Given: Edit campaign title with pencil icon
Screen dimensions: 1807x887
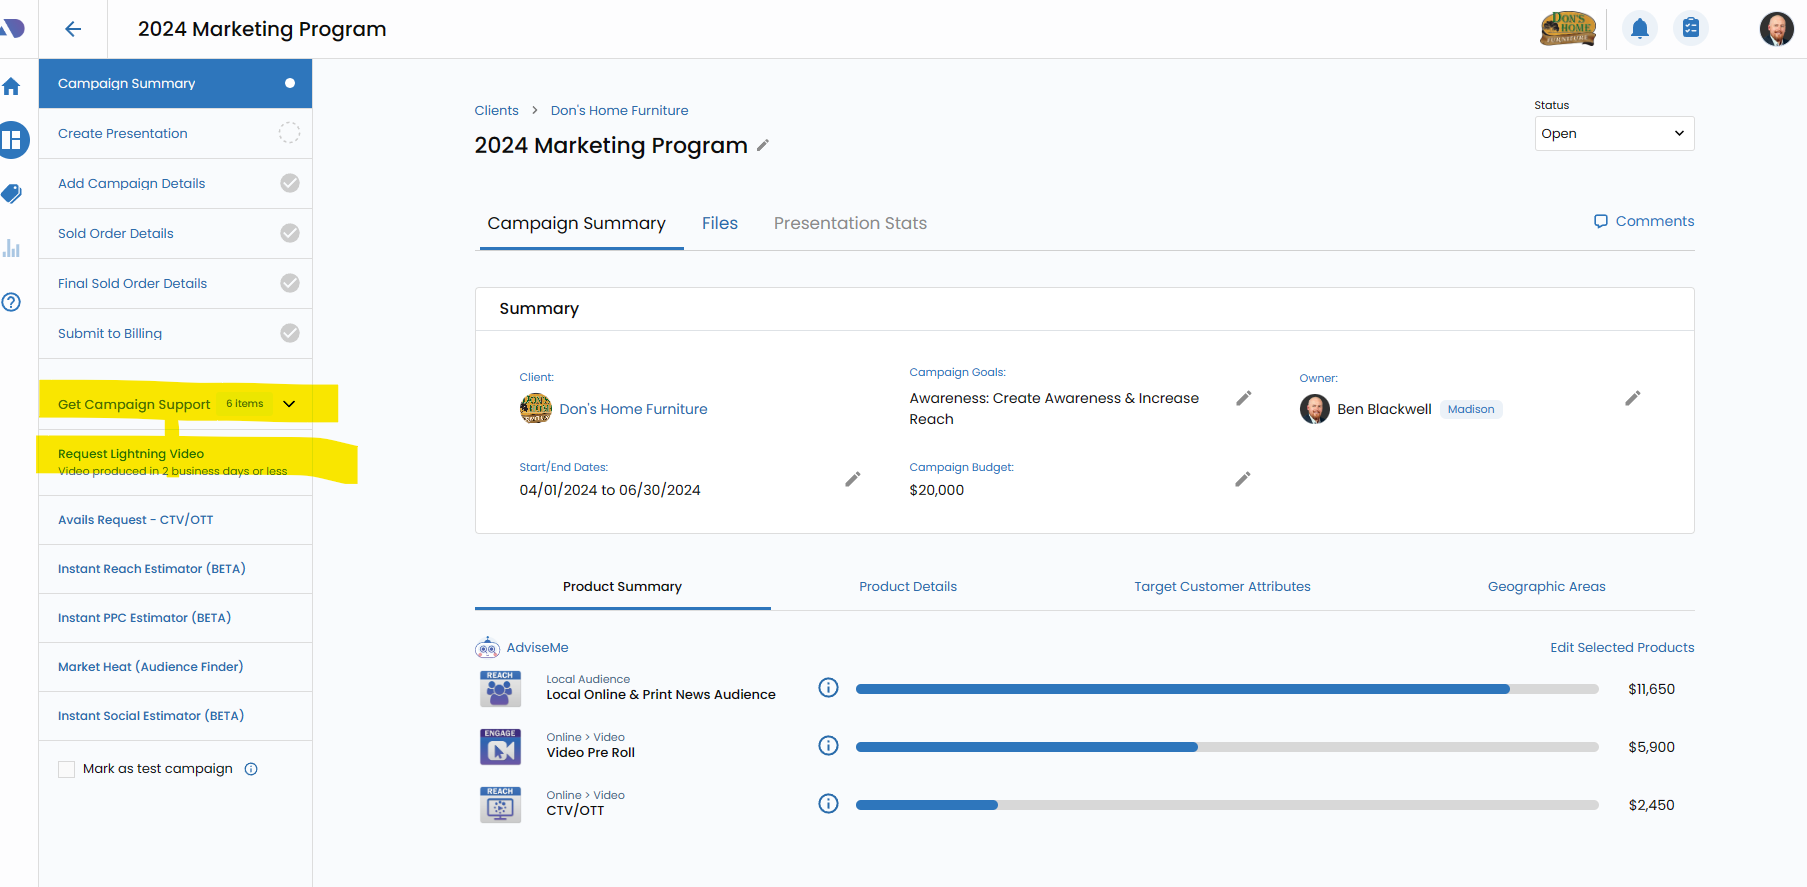Looking at the screenshot, I should 763,146.
